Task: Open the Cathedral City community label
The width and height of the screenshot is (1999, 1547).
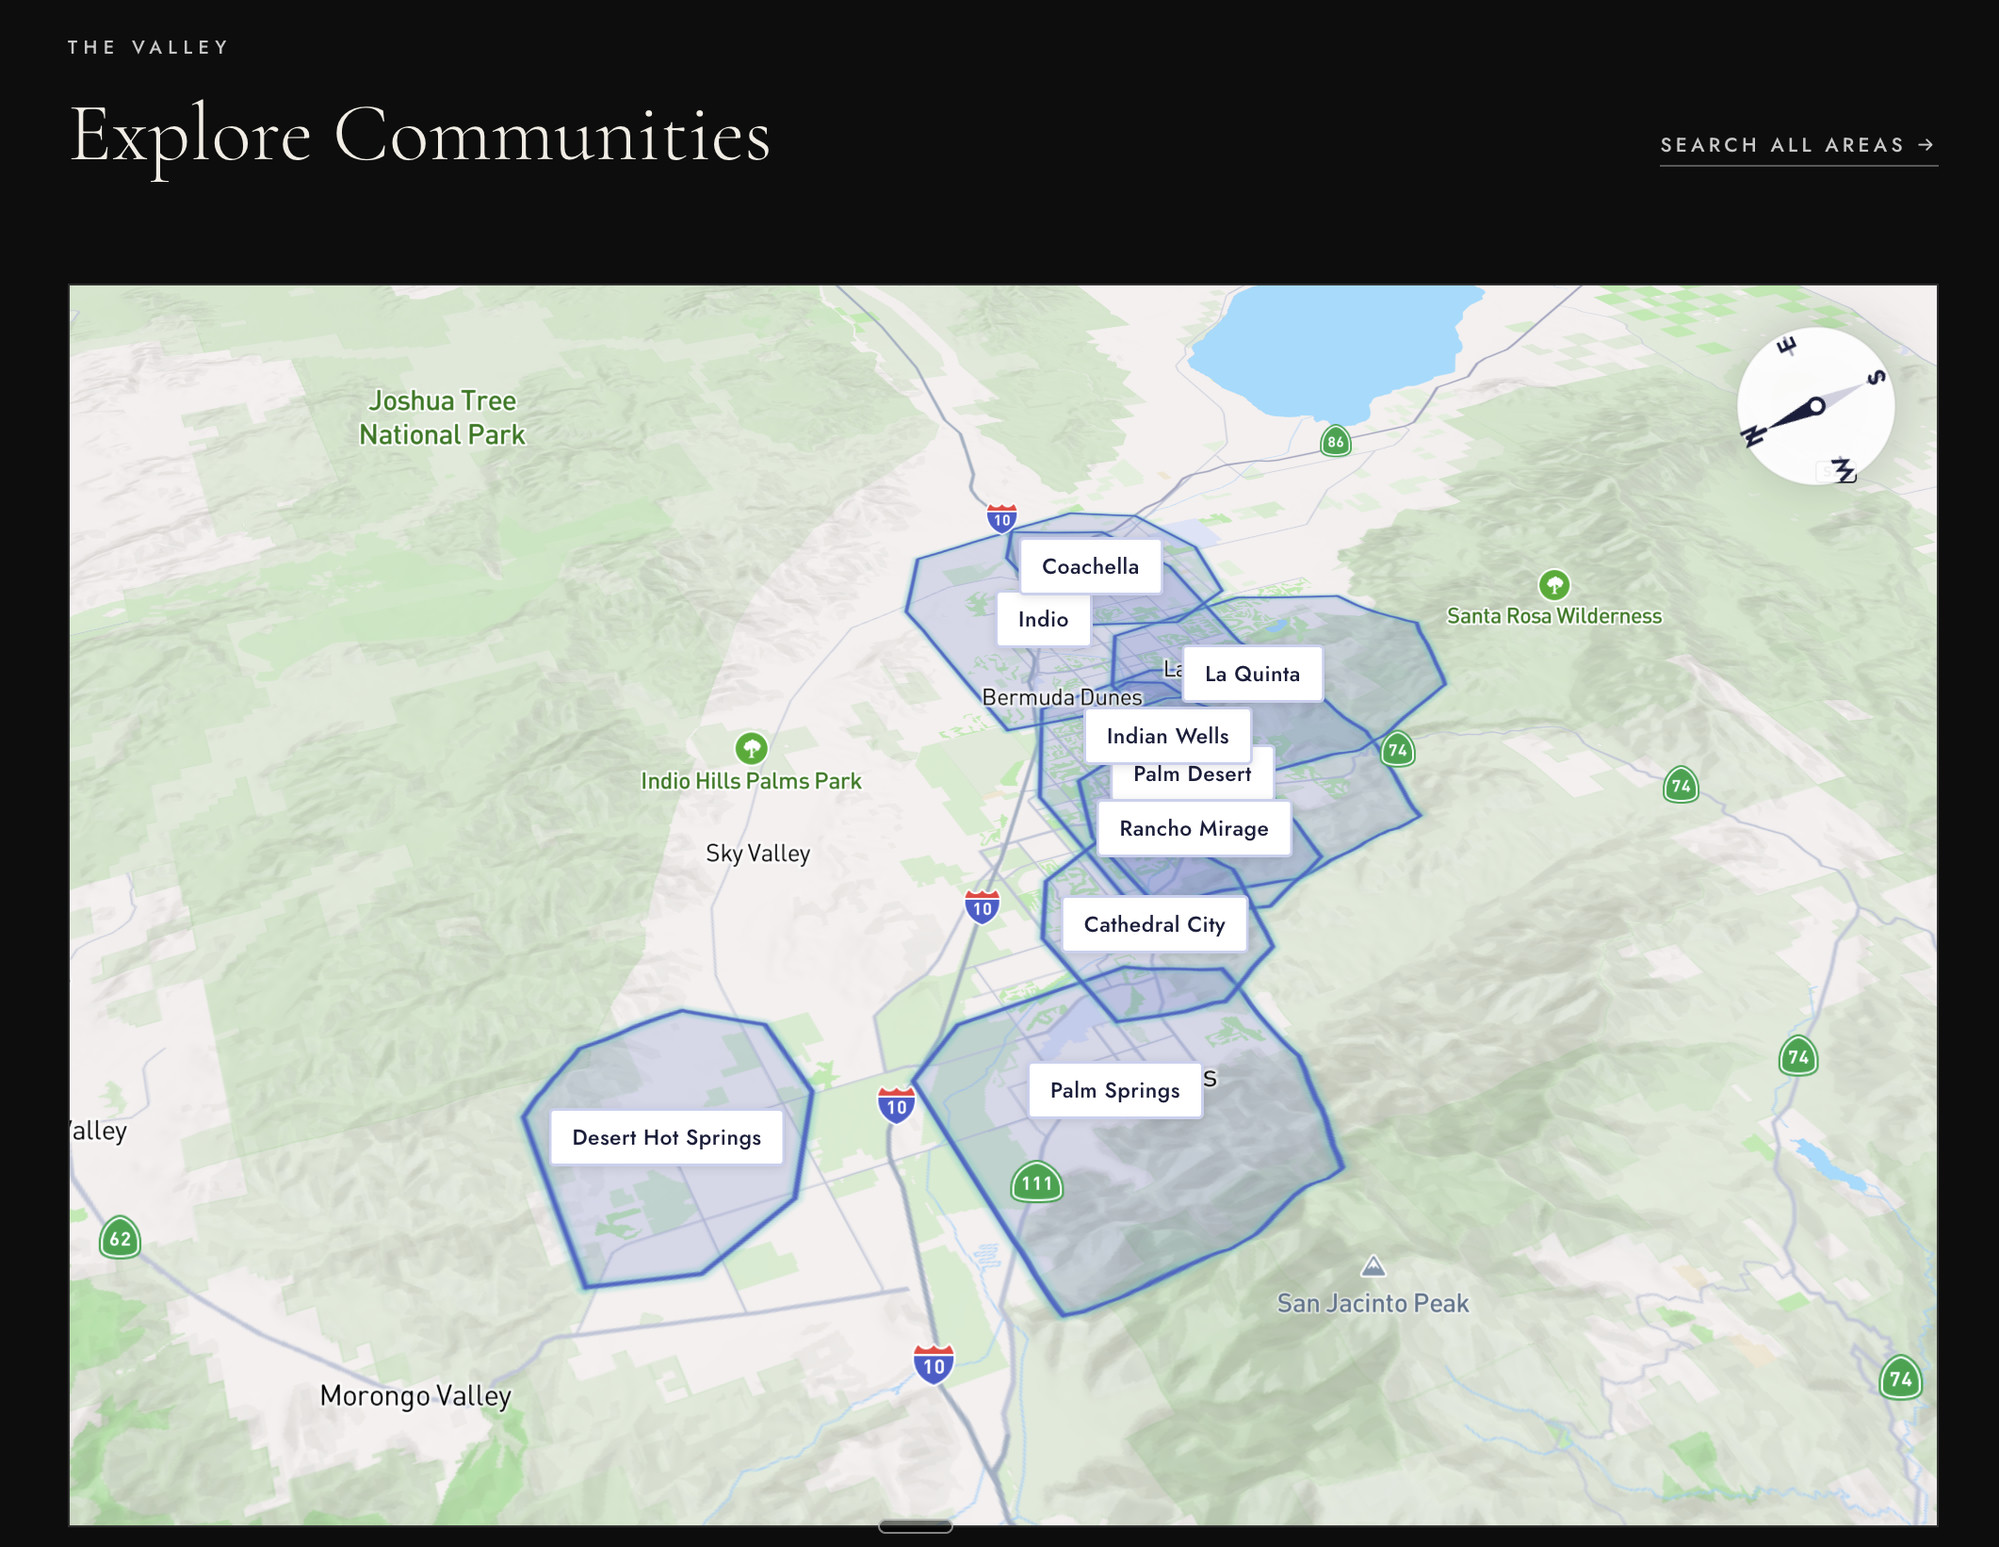Action: click(1154, 924)
